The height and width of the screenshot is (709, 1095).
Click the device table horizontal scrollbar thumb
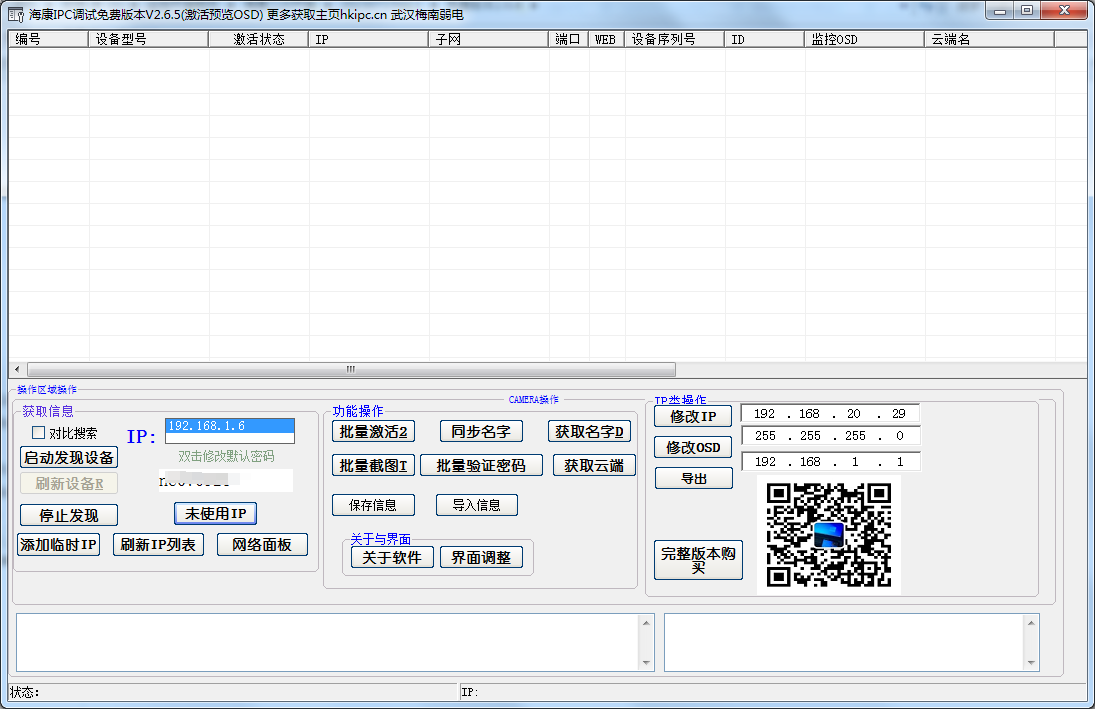pos(351,369)
